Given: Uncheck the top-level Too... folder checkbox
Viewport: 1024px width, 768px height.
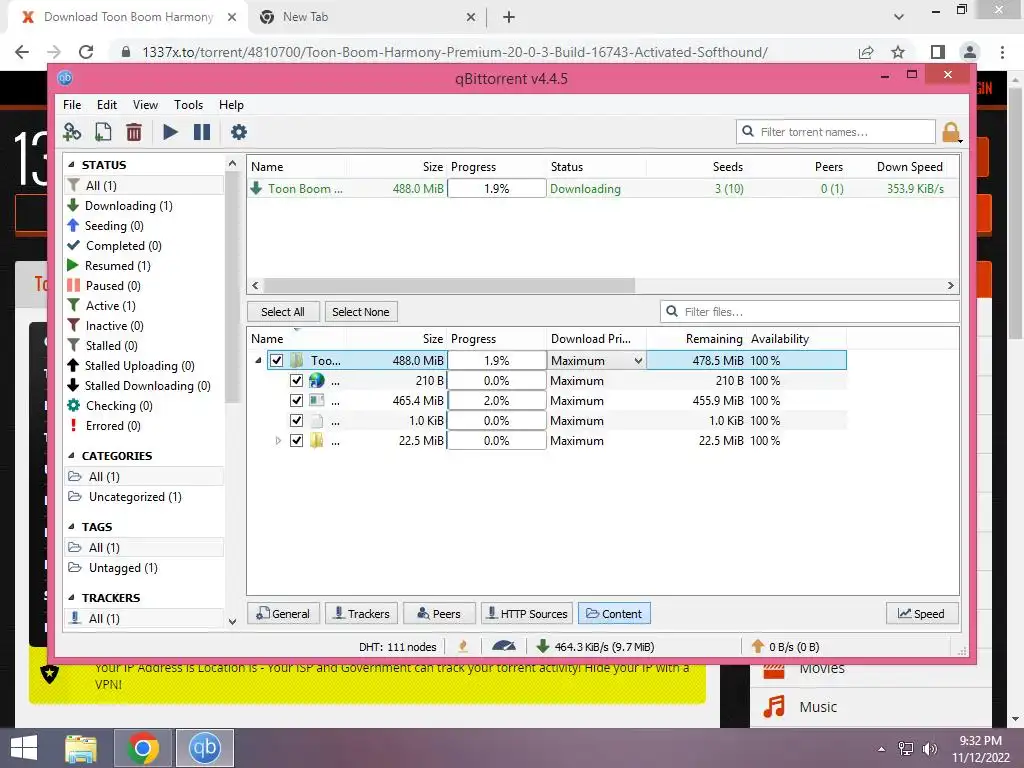Looking at the screenshot, I should pyautogui.click(x=277, y=360).
